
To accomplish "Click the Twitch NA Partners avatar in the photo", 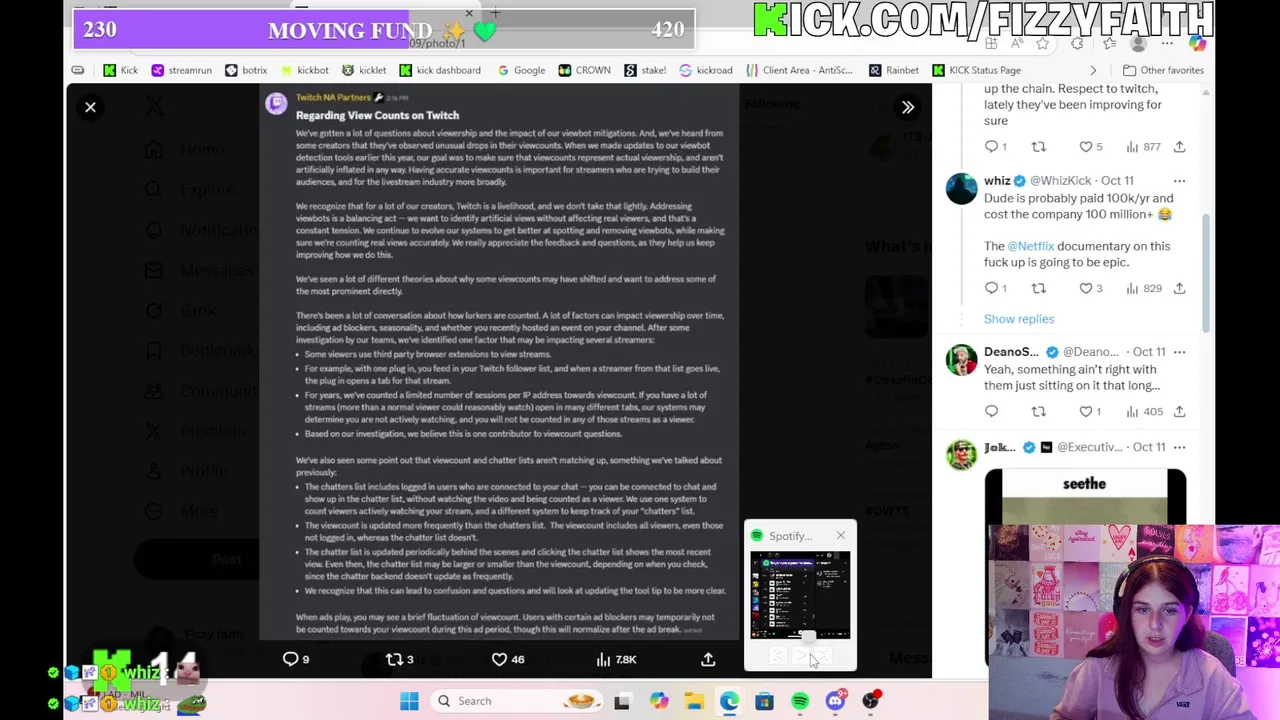I will click(x=277, y=105).
